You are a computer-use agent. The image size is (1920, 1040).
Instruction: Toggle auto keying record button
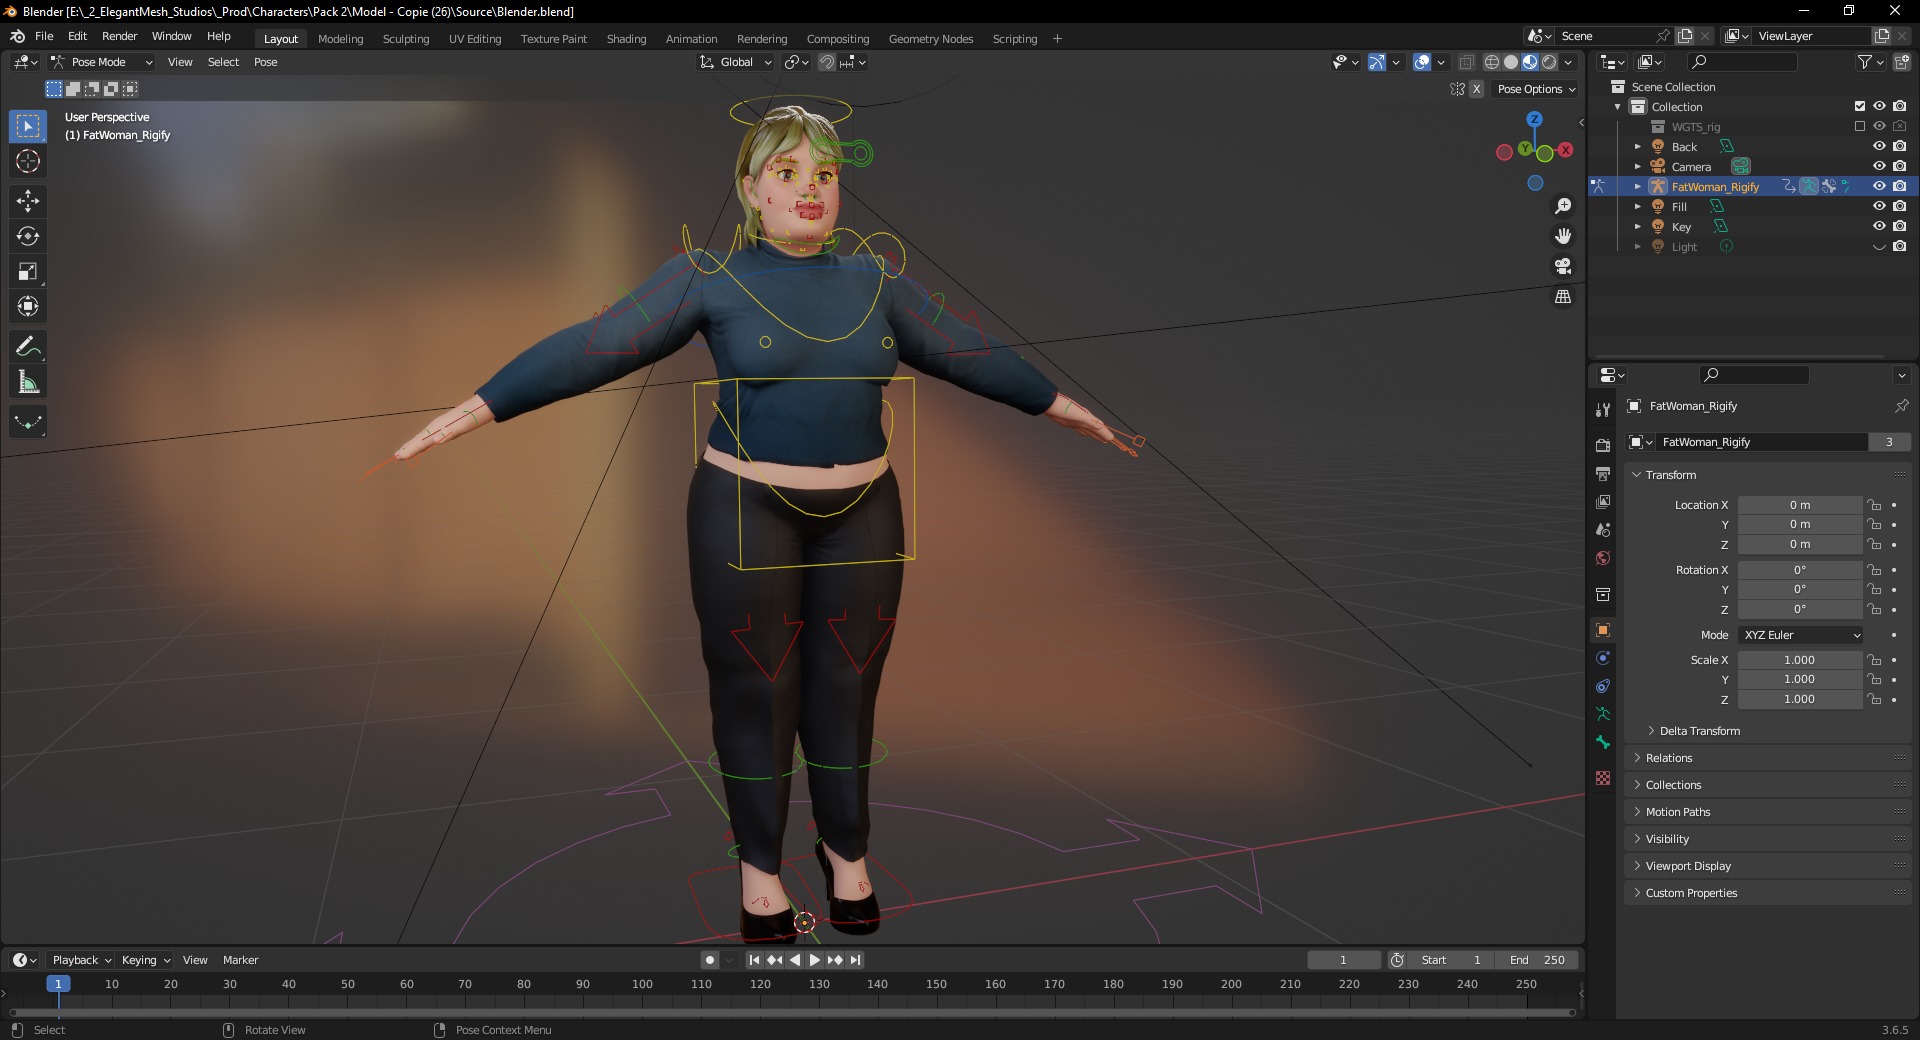click(710, 960)
